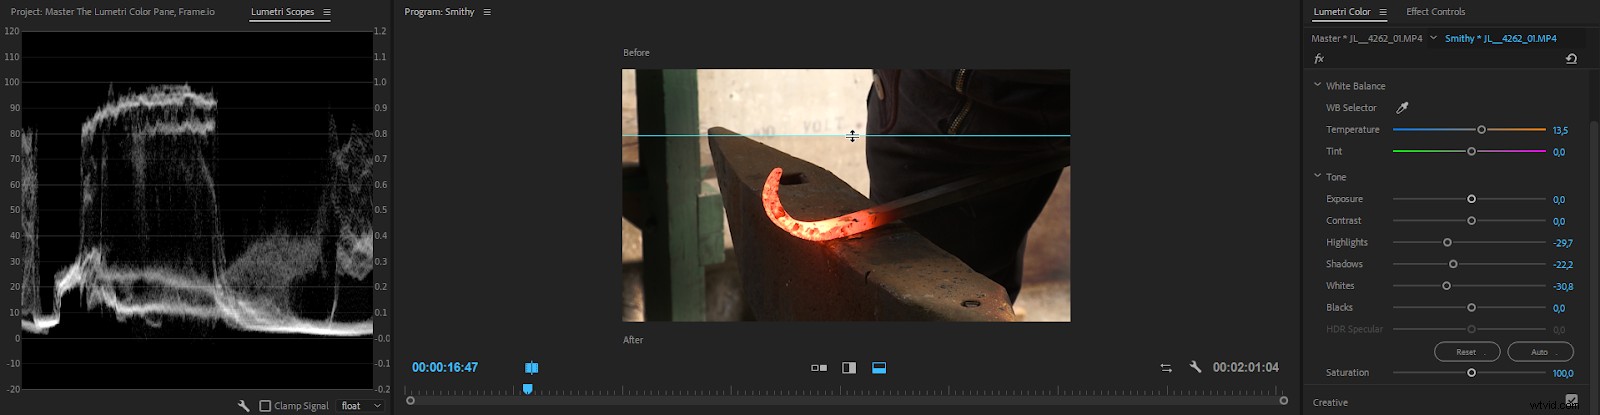The height and width of the screenshot is (415, 1600).
Task: Open Lumetri Scopes wrench settings
Action: click(x=243, y=406)
